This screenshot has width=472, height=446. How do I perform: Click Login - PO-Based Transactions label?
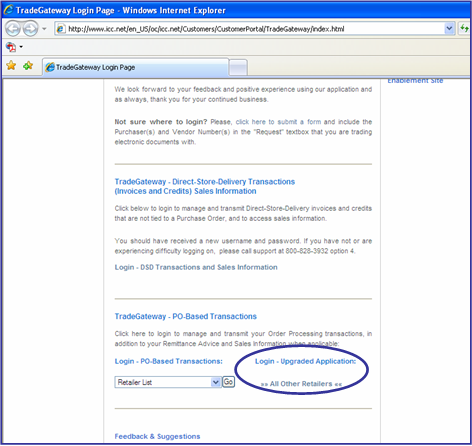(169, 361)
